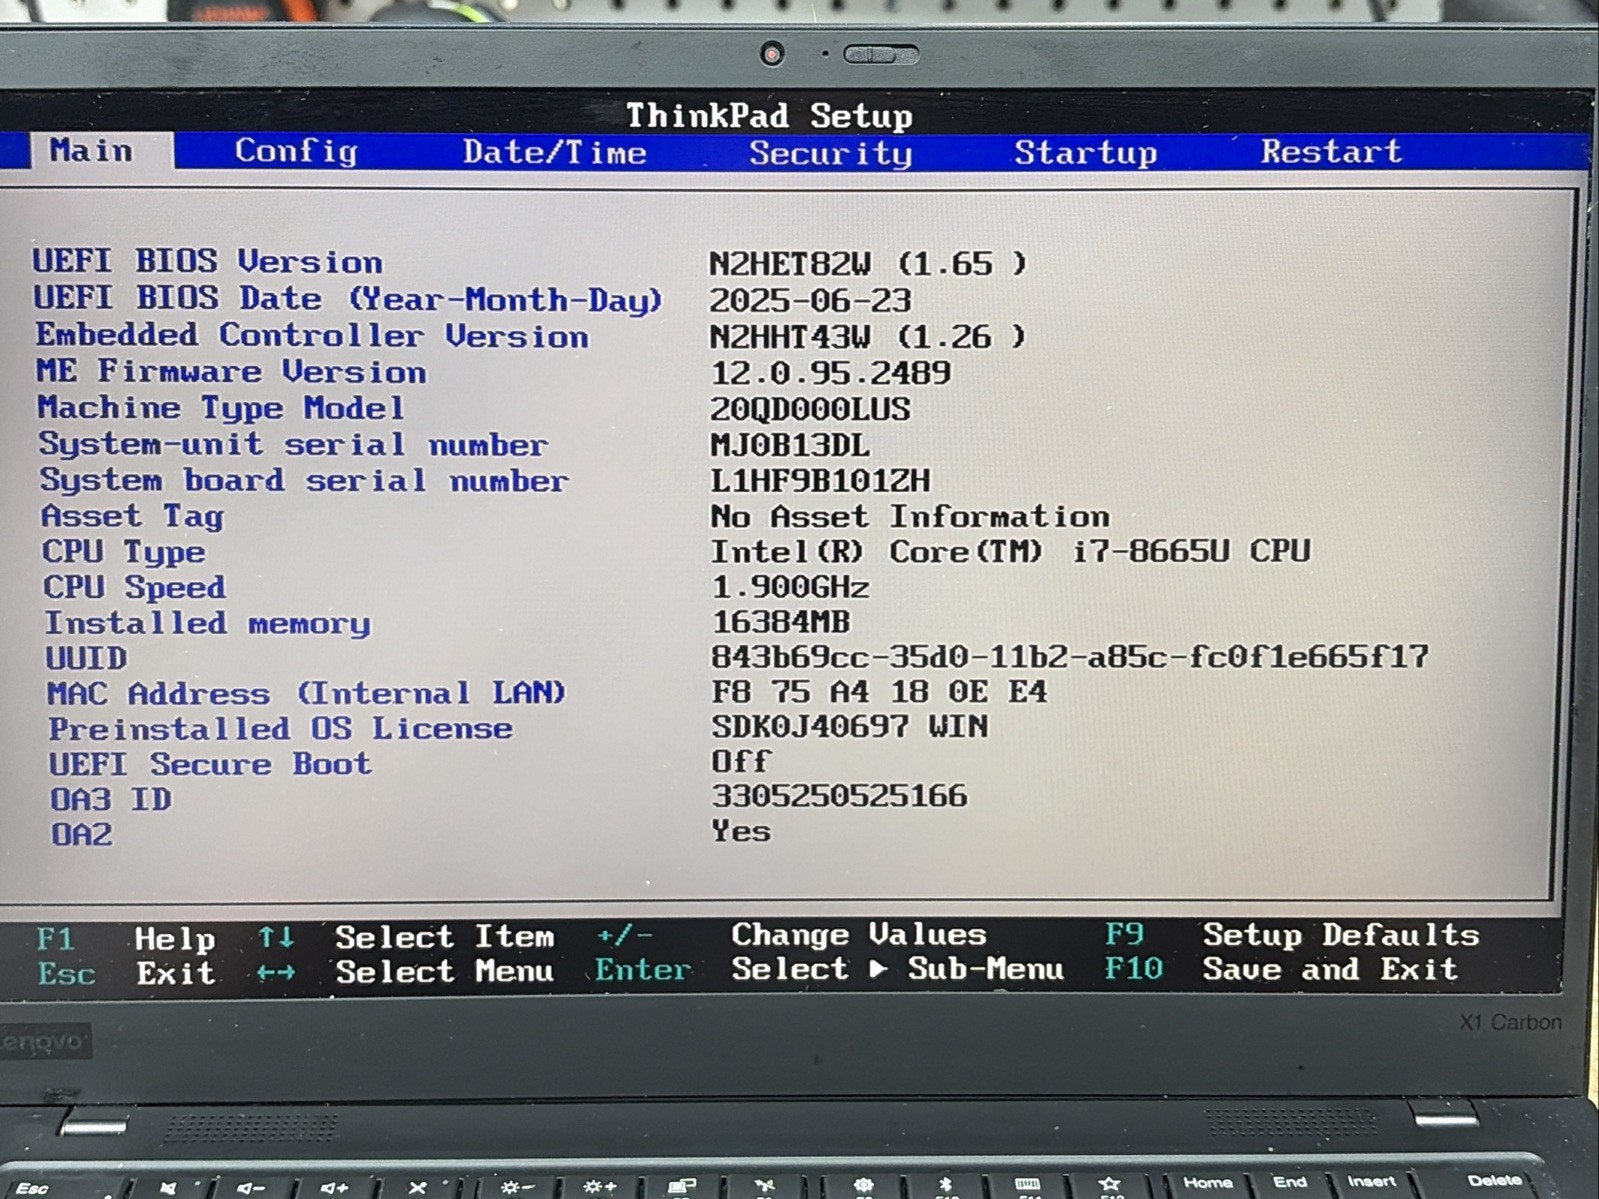Select ME Firmware Version label

[231, 371]
